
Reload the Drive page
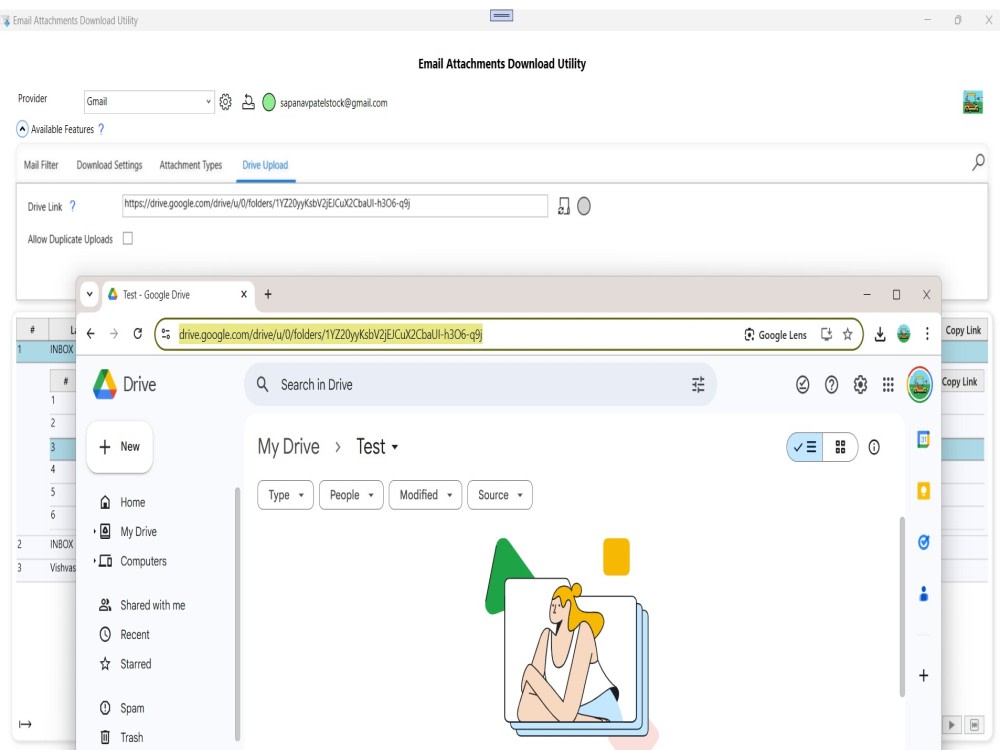click(137, 334)
